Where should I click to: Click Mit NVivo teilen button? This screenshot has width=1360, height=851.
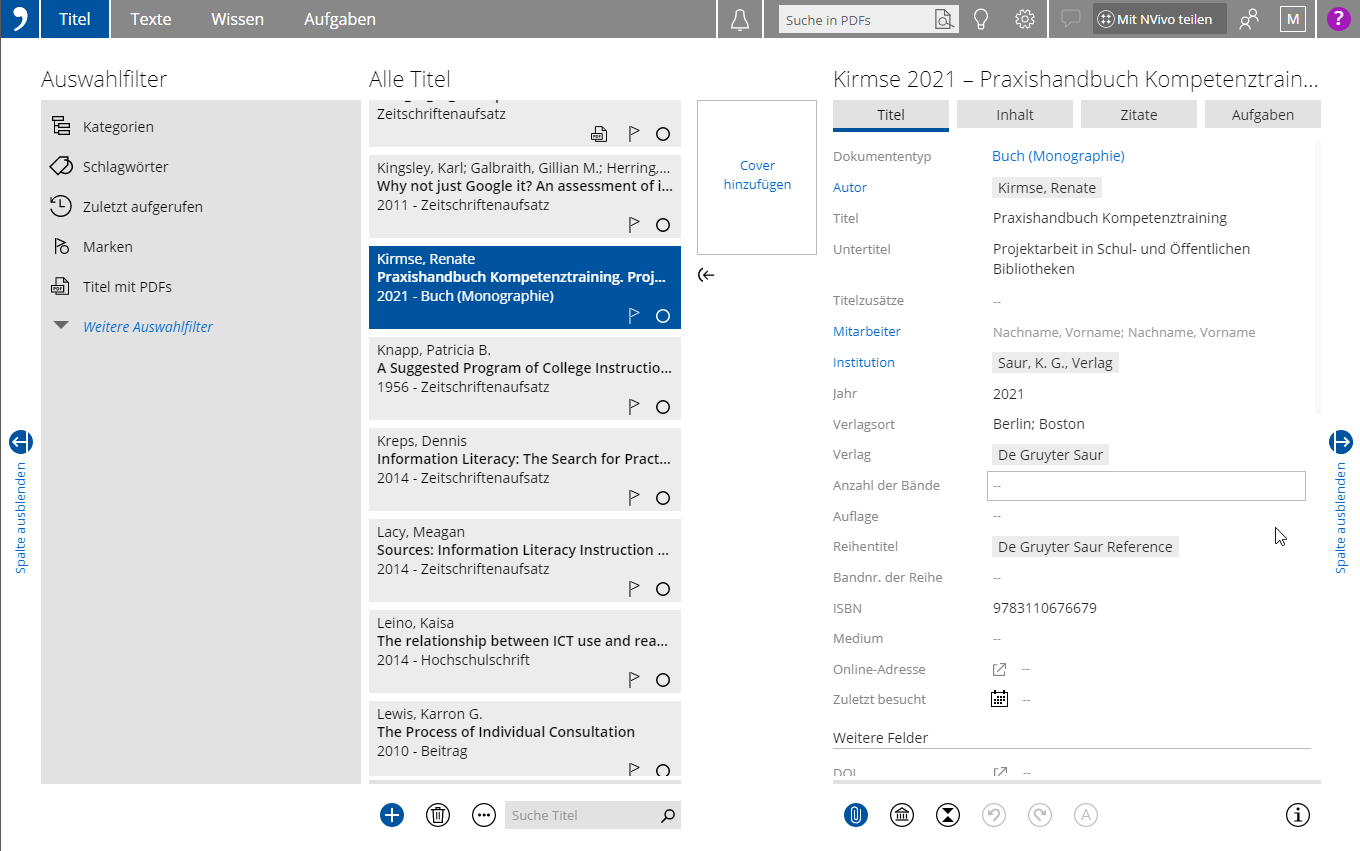tap(1160, 19)
